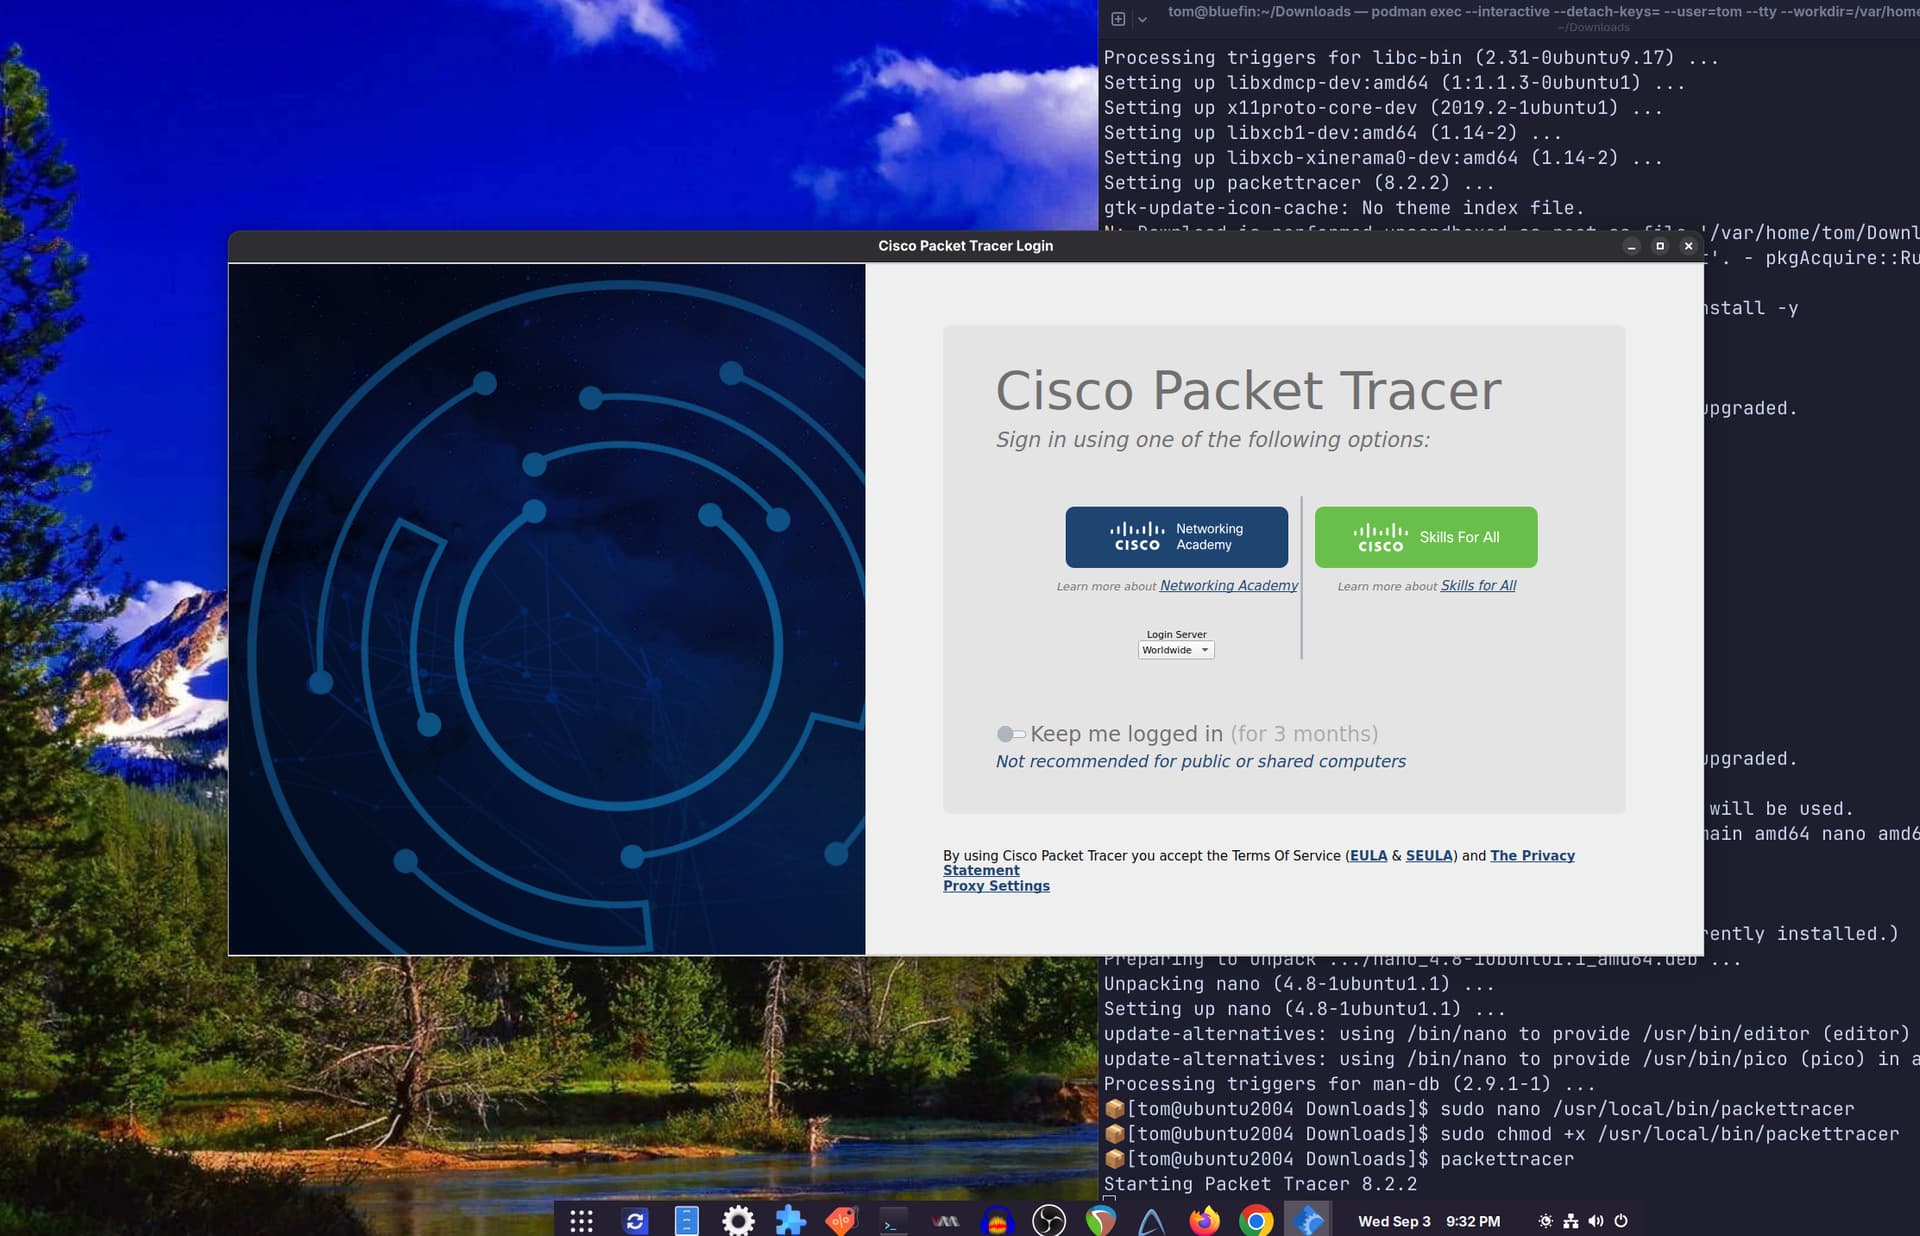The image size is (1920, 1236).
Task: Click the volume icon in system tray
Action: click(1596, 1221)
